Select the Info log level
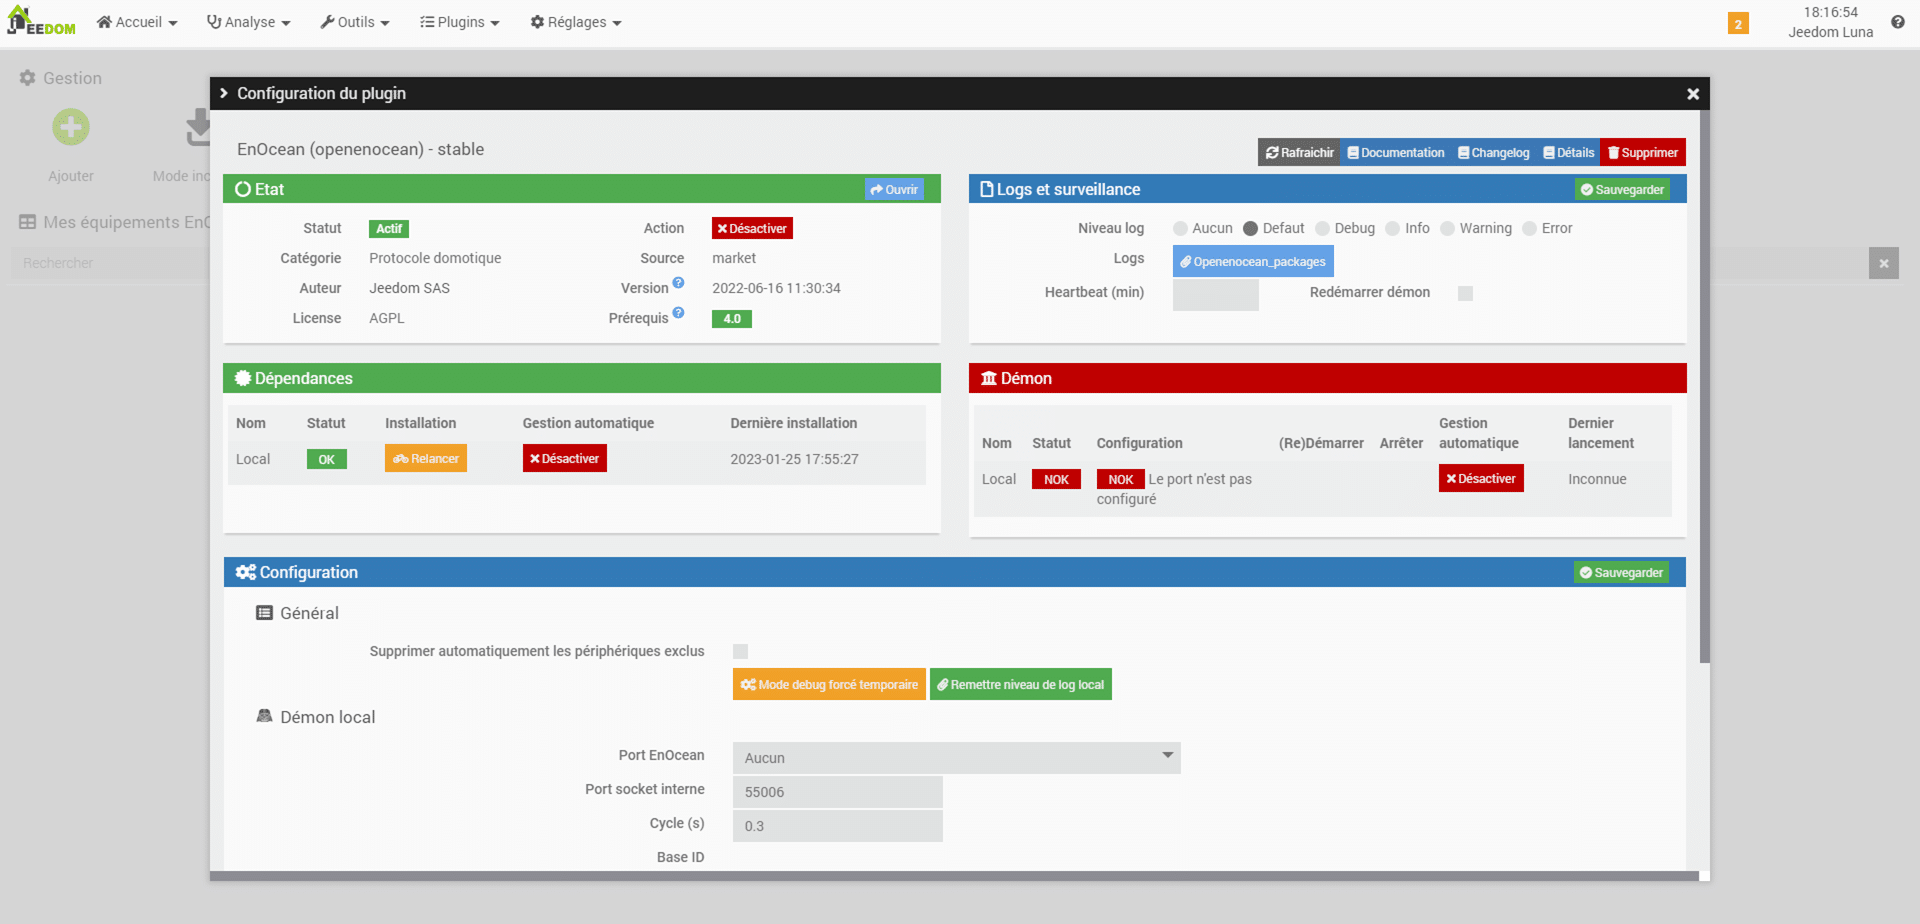 (1392, 229)
